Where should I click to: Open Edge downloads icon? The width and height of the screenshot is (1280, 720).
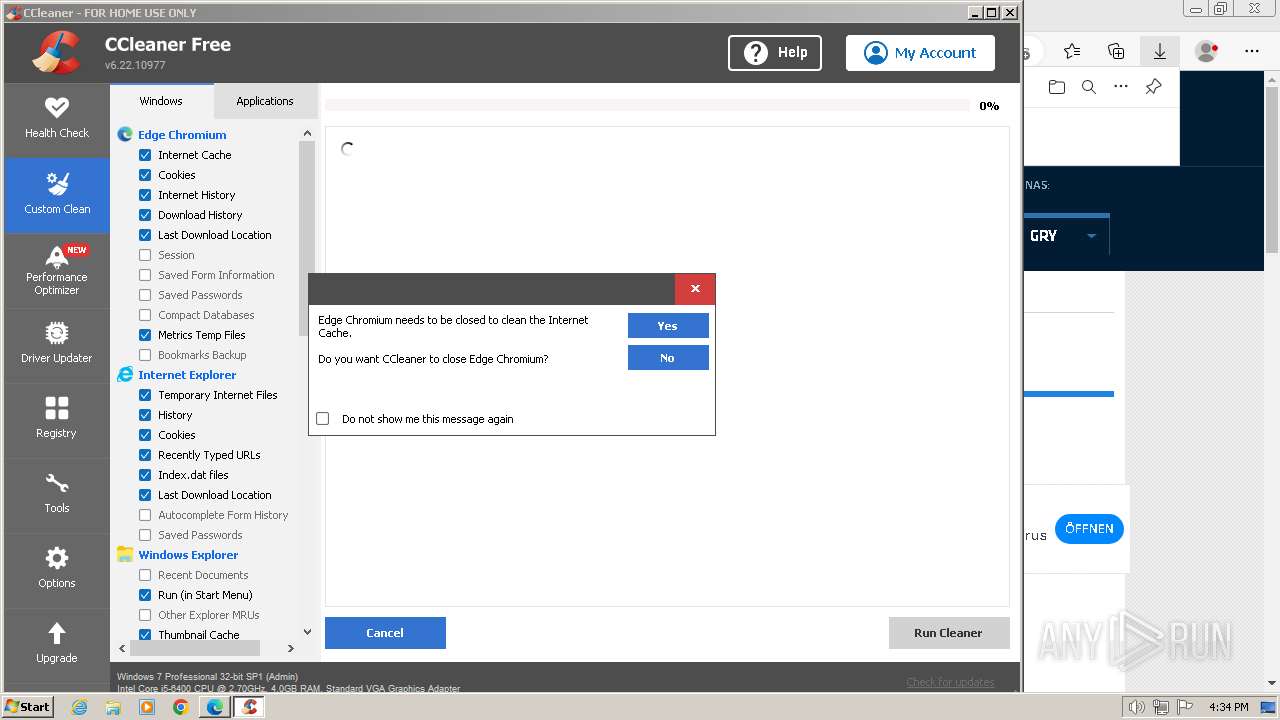point(1160,51)
